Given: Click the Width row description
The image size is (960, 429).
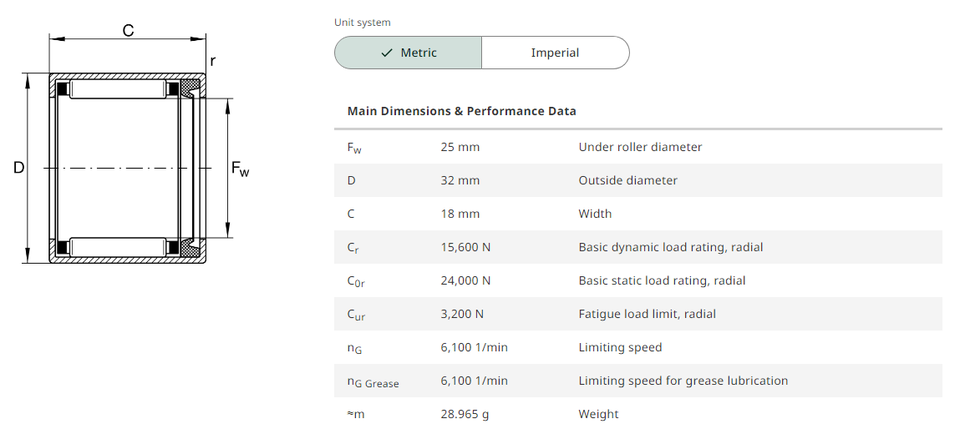Looking at the screenshot, I should tap(595, 214).
